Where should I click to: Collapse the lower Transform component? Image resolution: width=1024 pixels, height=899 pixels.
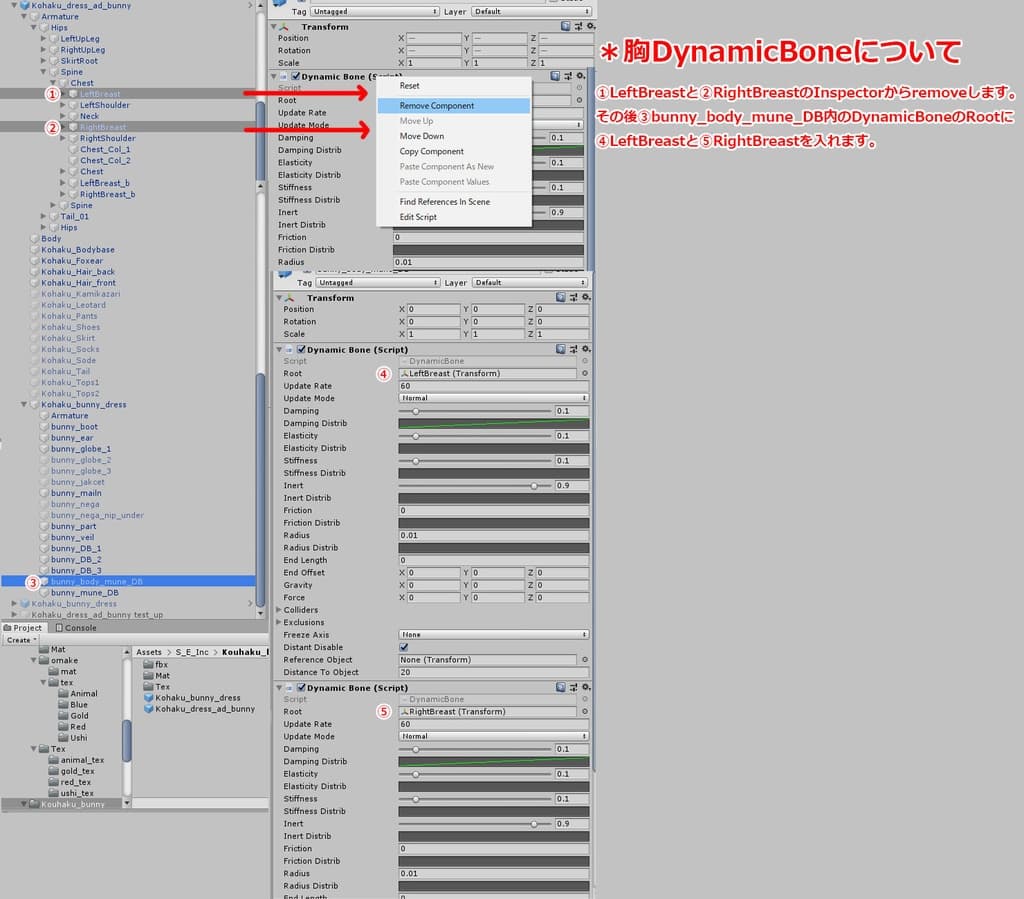click(279, 298)
